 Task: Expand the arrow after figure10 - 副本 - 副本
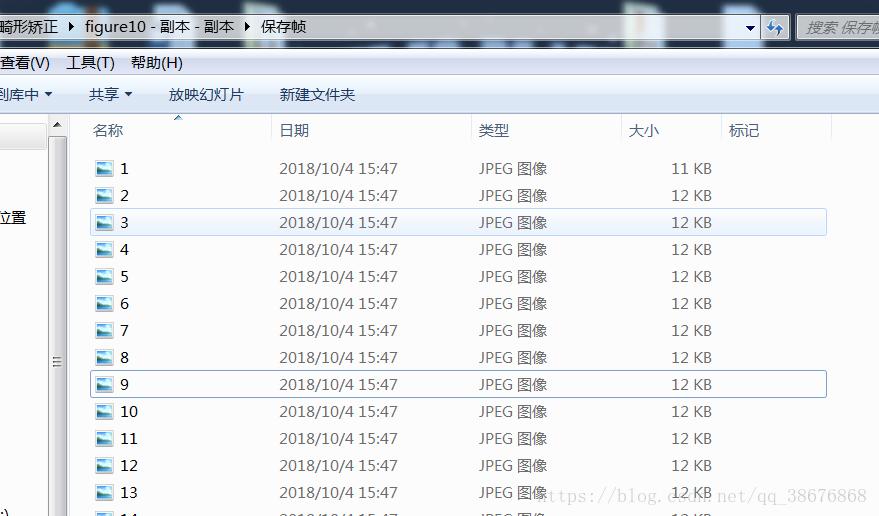247,26
